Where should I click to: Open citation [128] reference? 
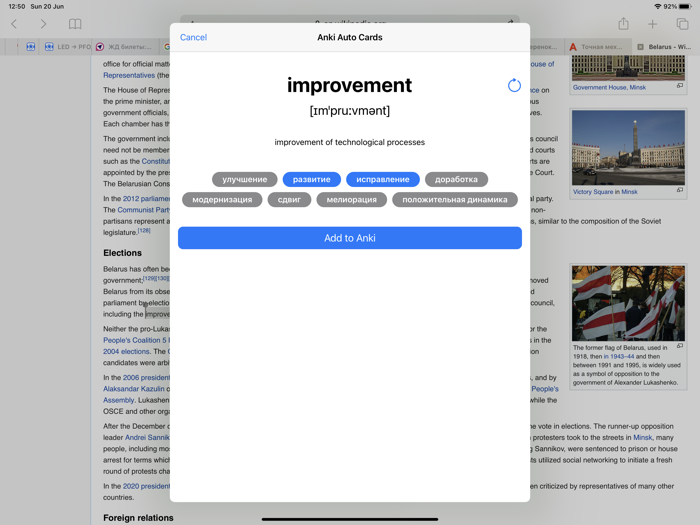[144, 230]
